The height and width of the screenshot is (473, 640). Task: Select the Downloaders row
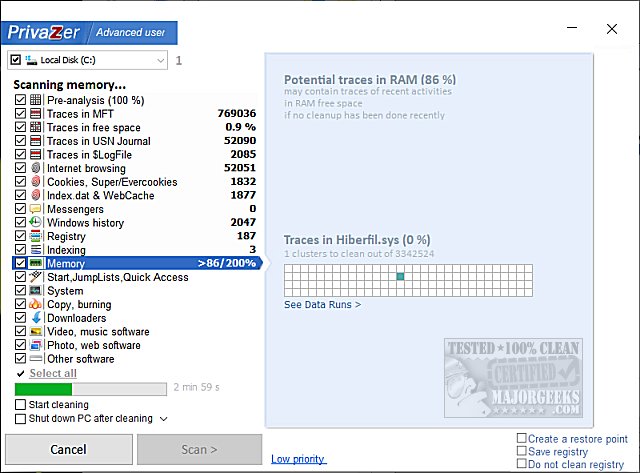[136, 318]
